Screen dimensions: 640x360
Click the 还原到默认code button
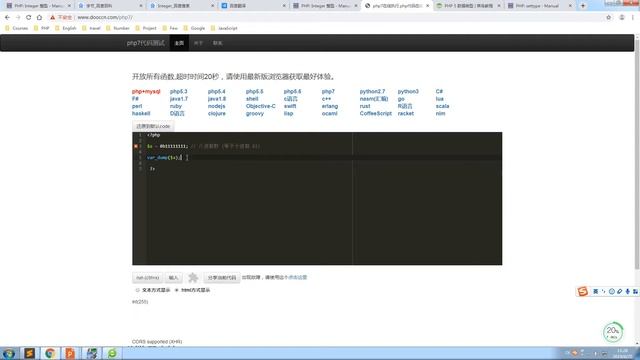point(153,126)
